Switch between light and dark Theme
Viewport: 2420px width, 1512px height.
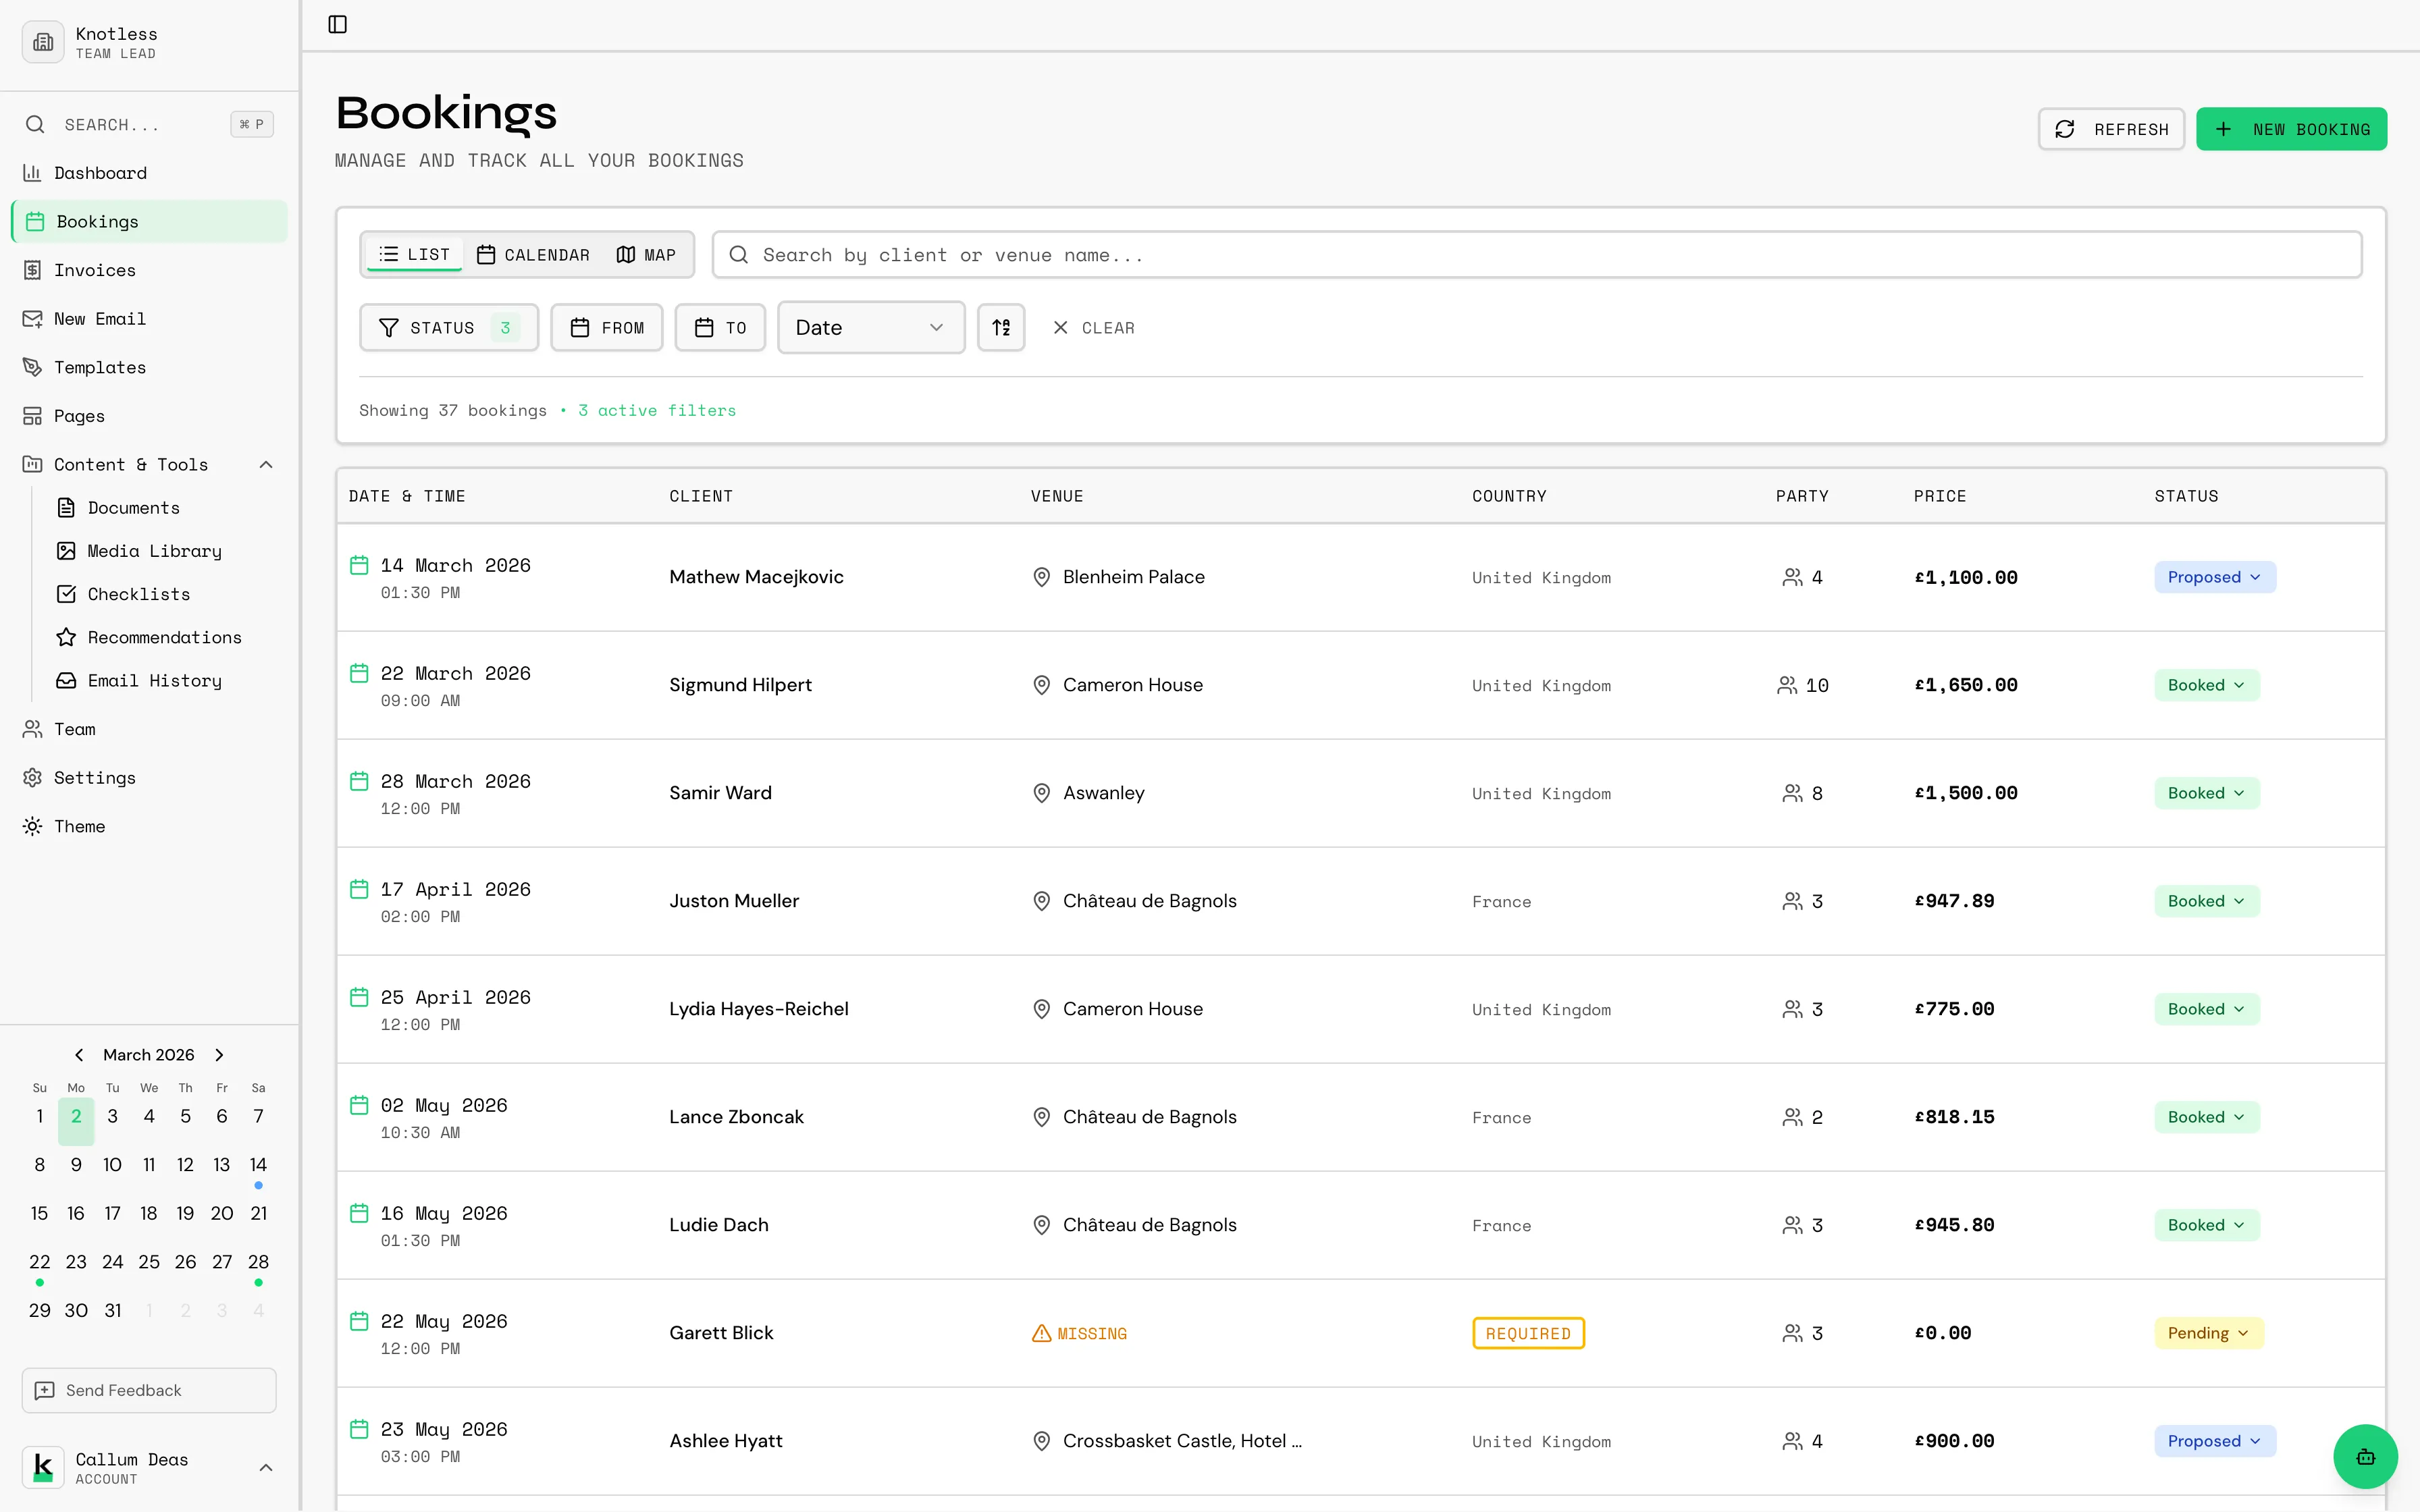click(79, 826)
